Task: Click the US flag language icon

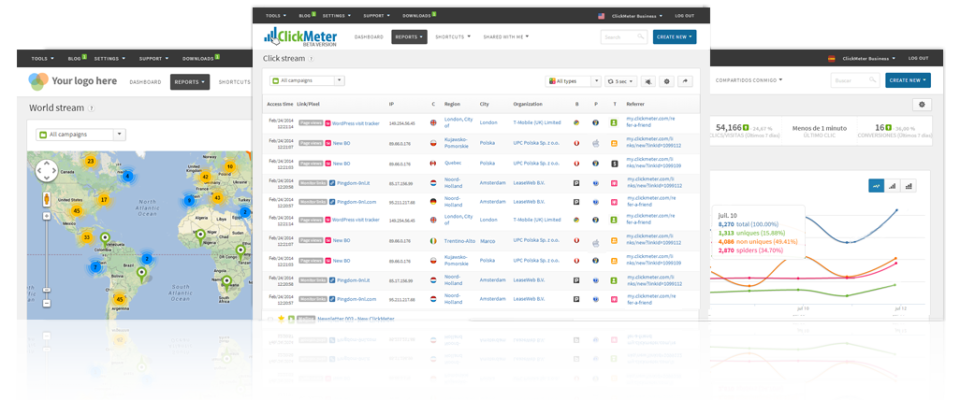Action: (x=601, y=16)
